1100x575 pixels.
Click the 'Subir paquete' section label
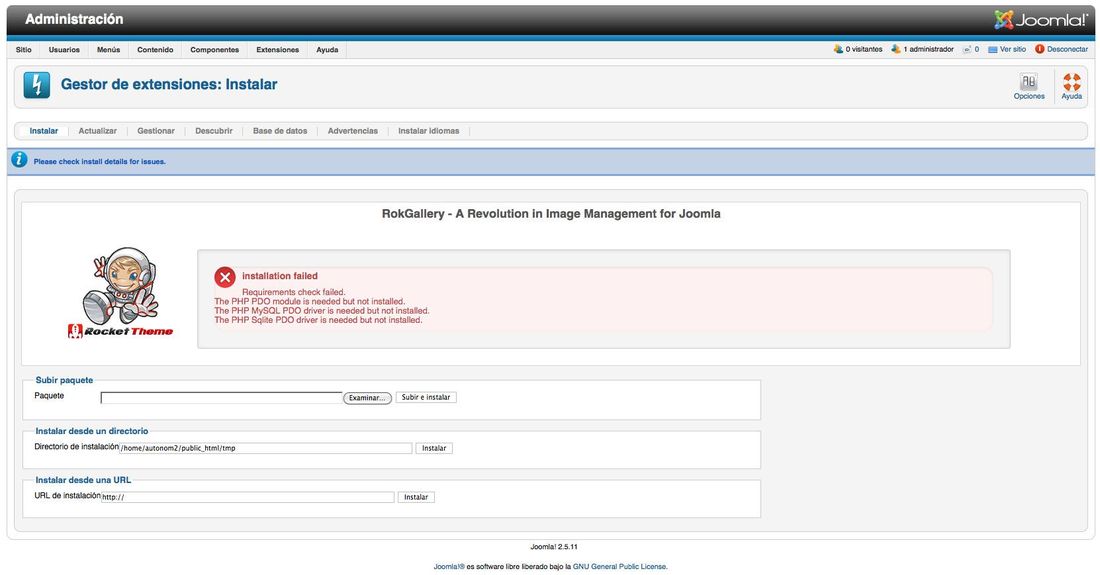pos(64,380)
